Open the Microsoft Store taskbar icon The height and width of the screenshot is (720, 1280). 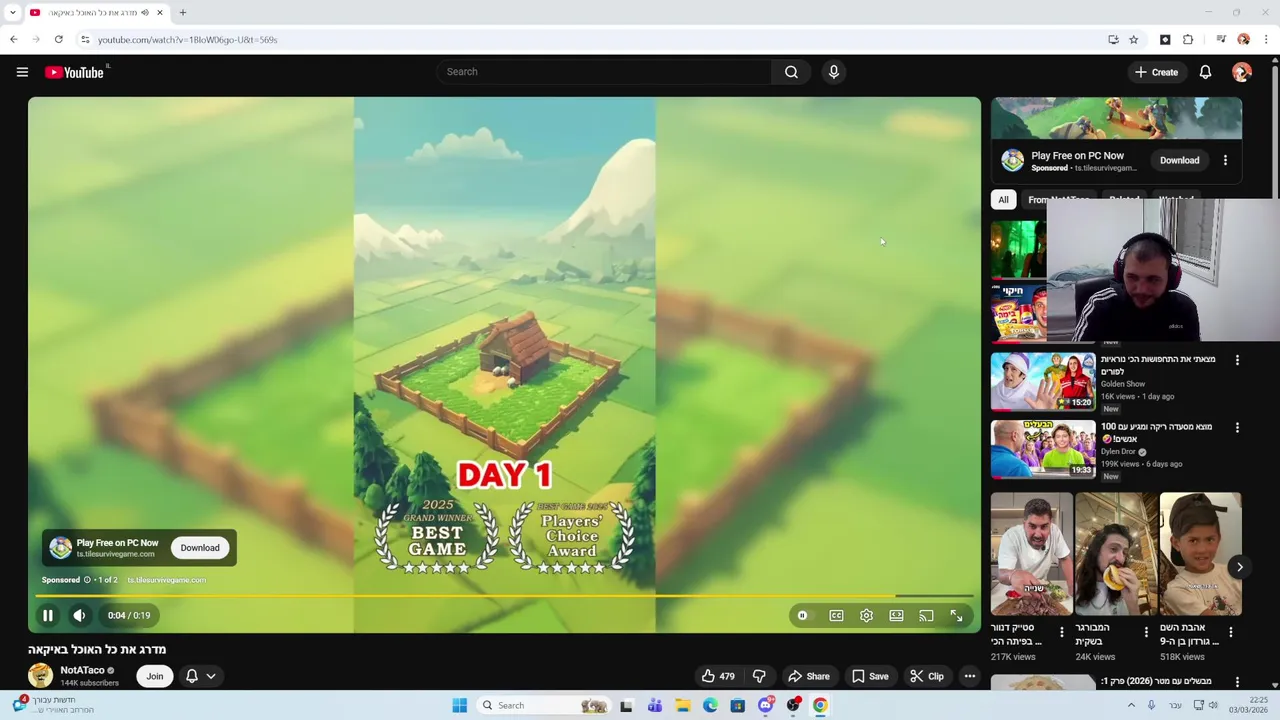738,705
